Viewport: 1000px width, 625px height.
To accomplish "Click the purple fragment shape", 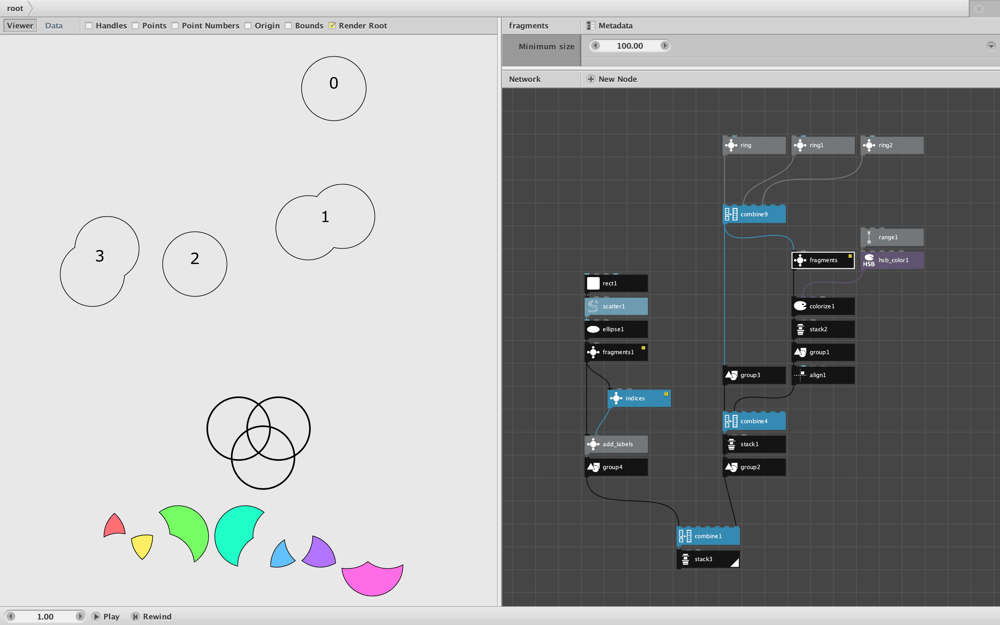I will coord(320,553).
